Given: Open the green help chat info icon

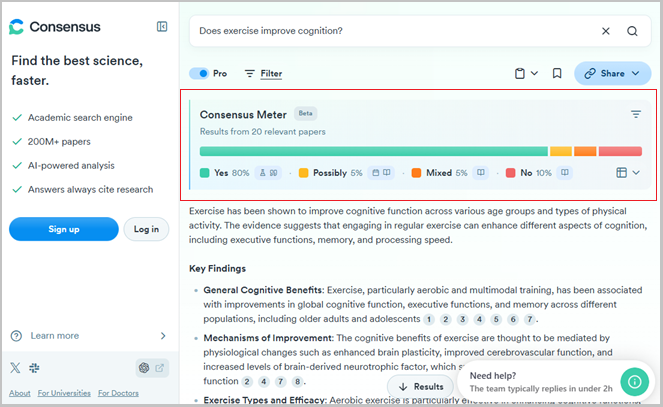Looking at the screenshot, I should [634, 382].
